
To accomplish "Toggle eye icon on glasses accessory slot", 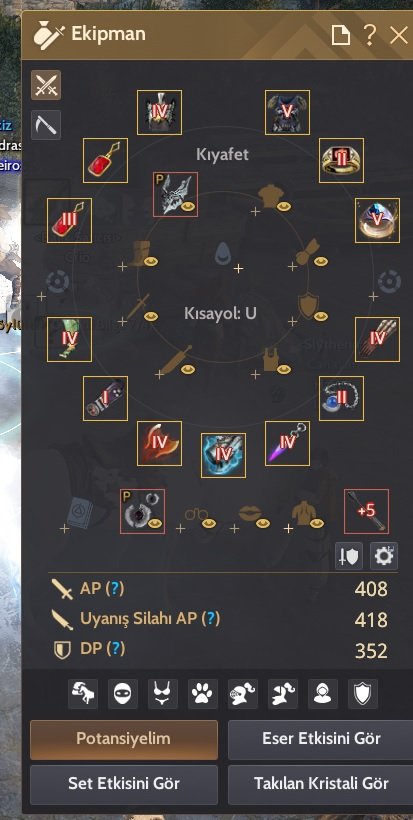I will click(x=209, y=523).
